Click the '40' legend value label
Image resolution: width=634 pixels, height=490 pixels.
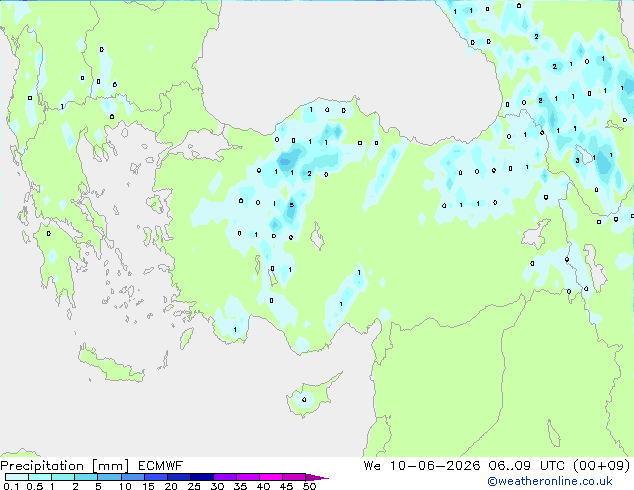pos(263,486)
